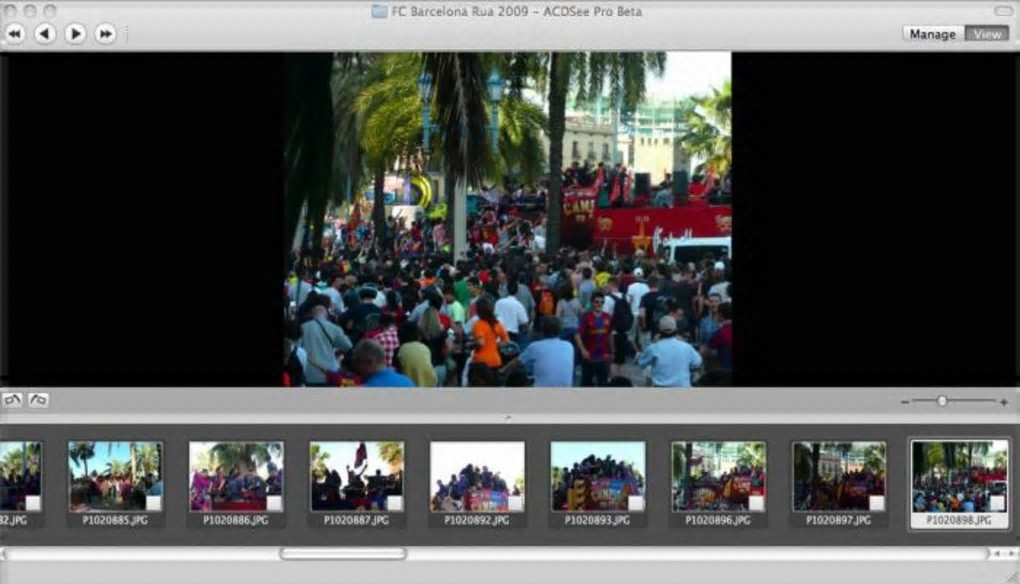
Task: Click the FC Barcelona Rua 2009 folder icon in title bar
Action: point(379,12)
